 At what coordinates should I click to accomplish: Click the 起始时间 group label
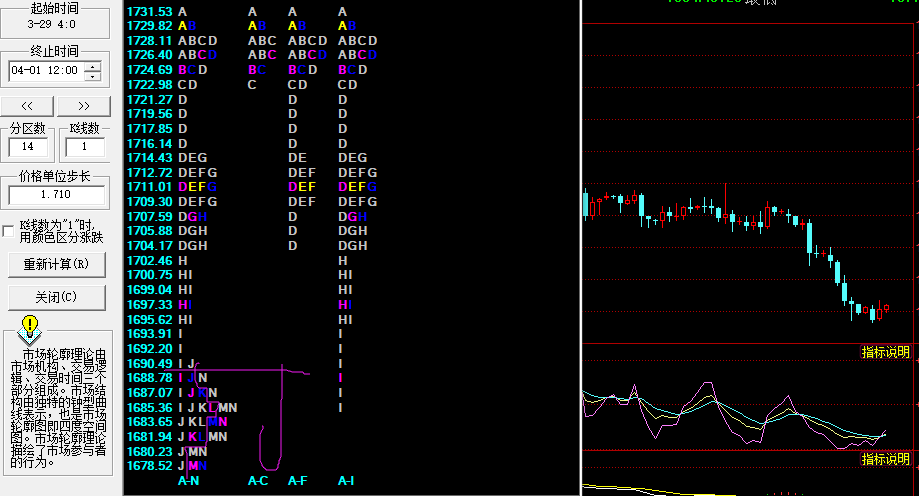click(x=54, y=8)
